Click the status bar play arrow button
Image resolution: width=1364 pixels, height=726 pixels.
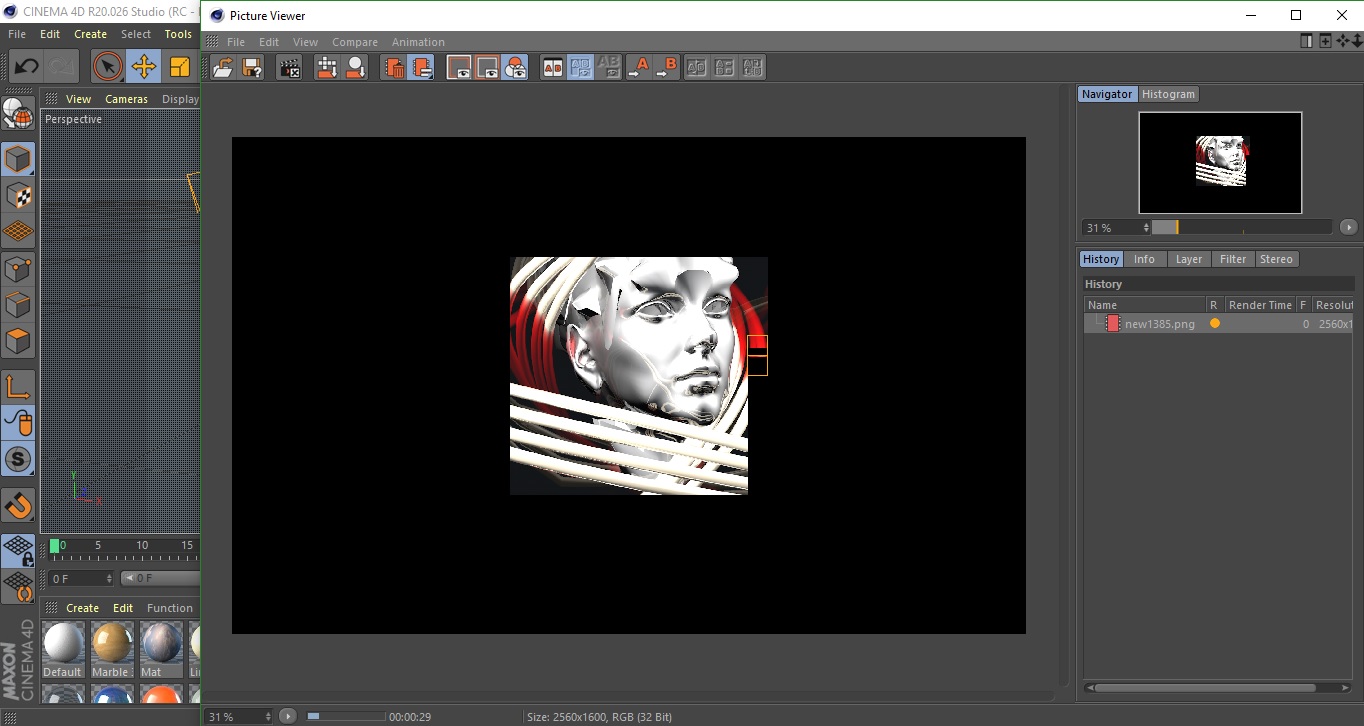pyautogui.click(x=288, y=716)
